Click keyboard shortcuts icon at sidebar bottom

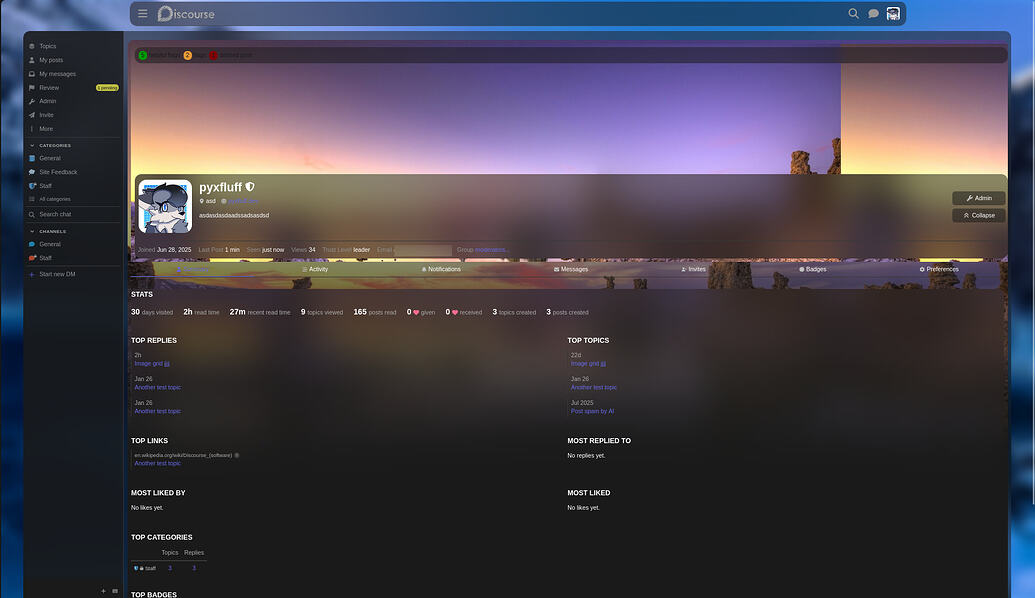pos(115,591)
